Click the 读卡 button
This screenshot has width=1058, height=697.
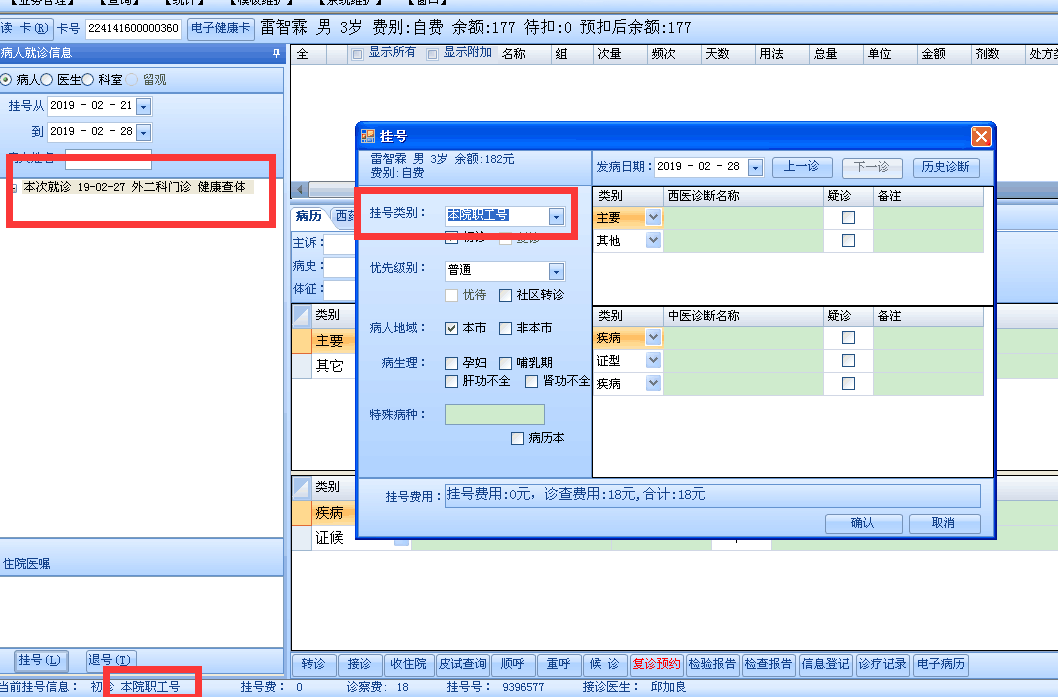pos(25,28)
